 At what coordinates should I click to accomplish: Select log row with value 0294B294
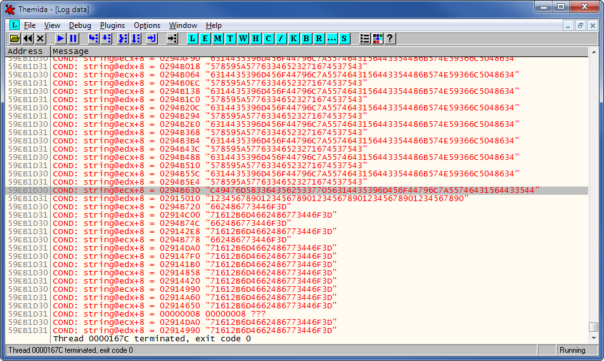point(297,116)
